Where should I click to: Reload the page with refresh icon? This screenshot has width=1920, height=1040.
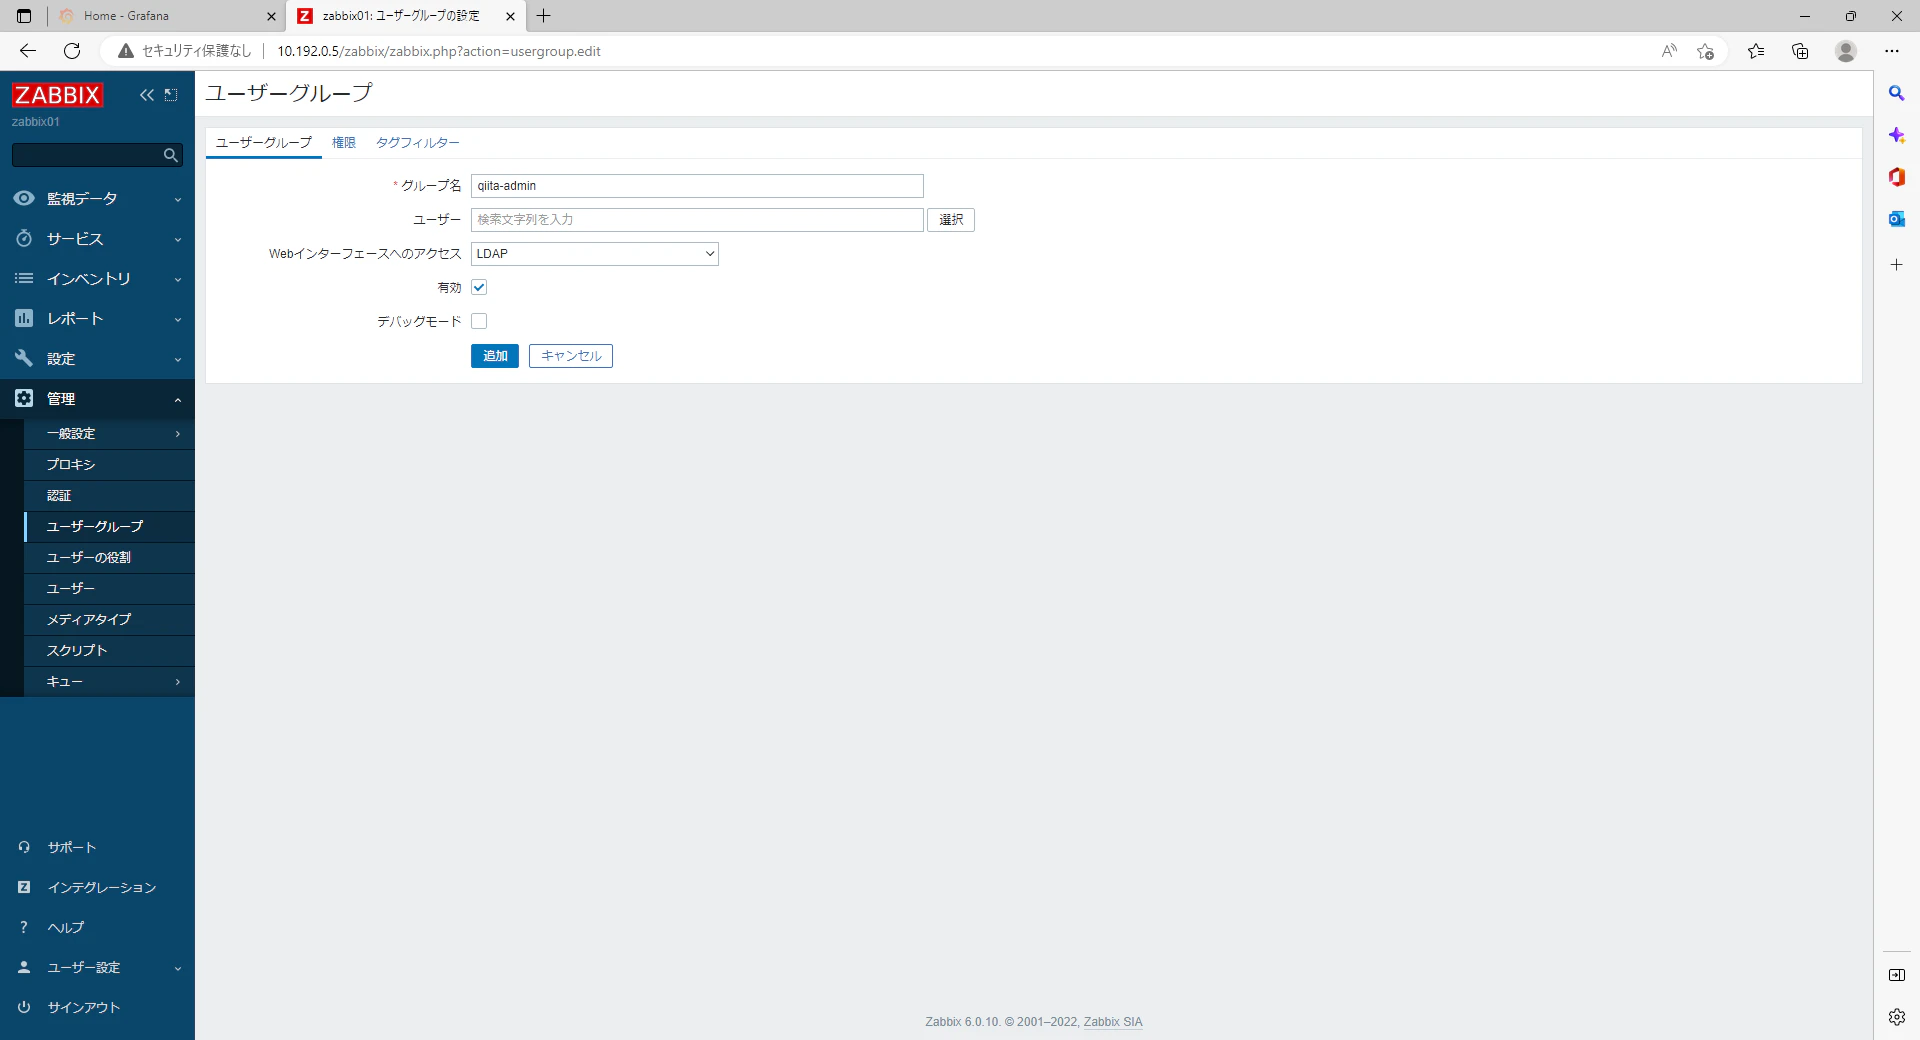(72, 51)
